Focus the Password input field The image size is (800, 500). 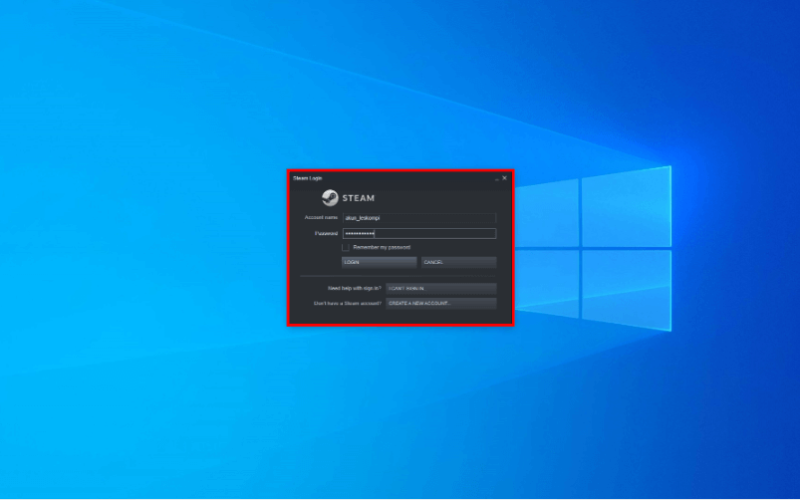(x=419, y=234)
